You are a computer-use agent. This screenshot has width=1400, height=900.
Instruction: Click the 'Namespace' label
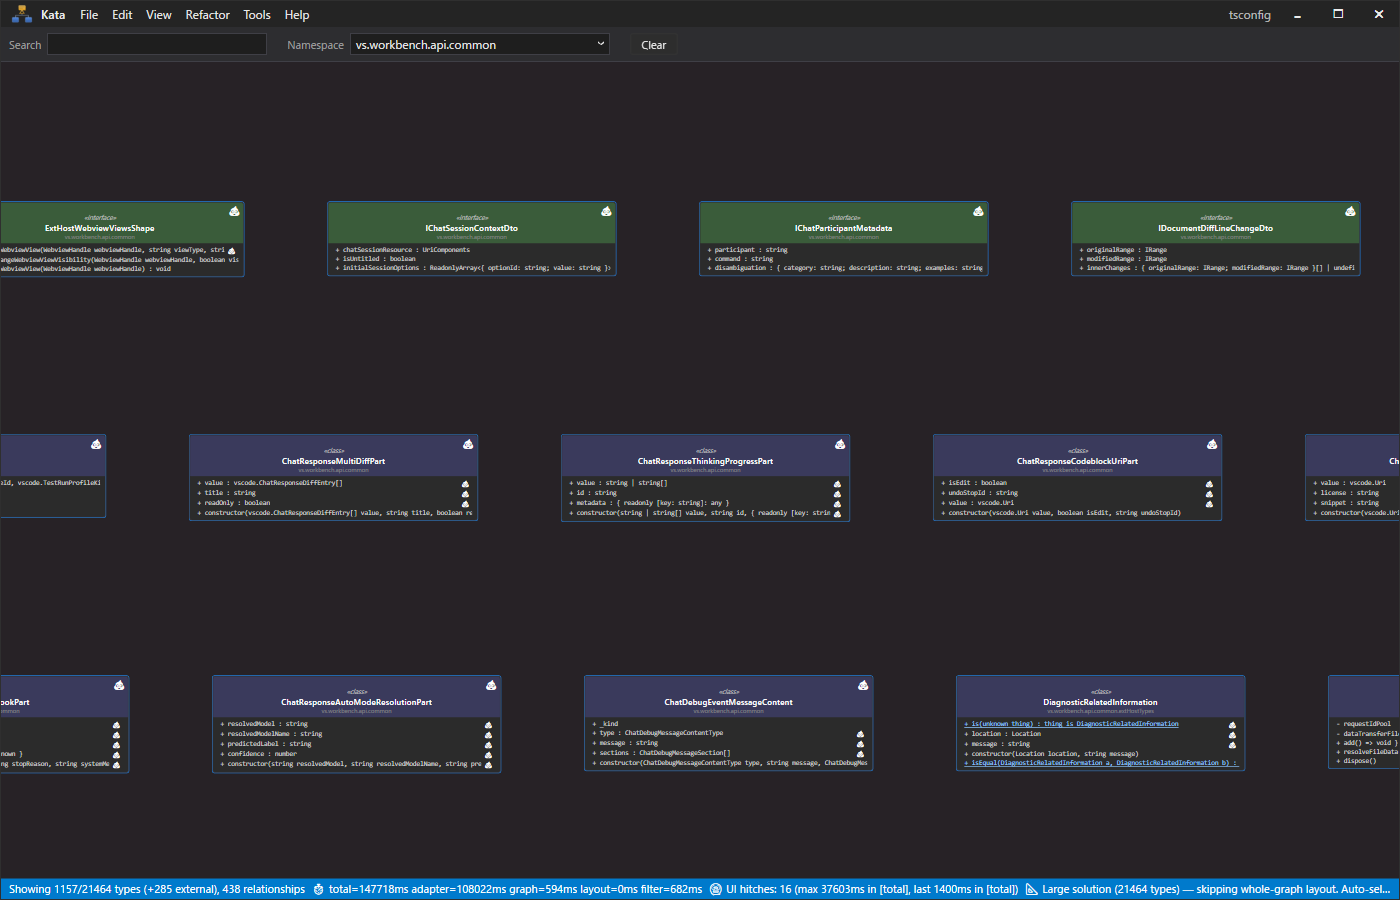coord(315,45)
